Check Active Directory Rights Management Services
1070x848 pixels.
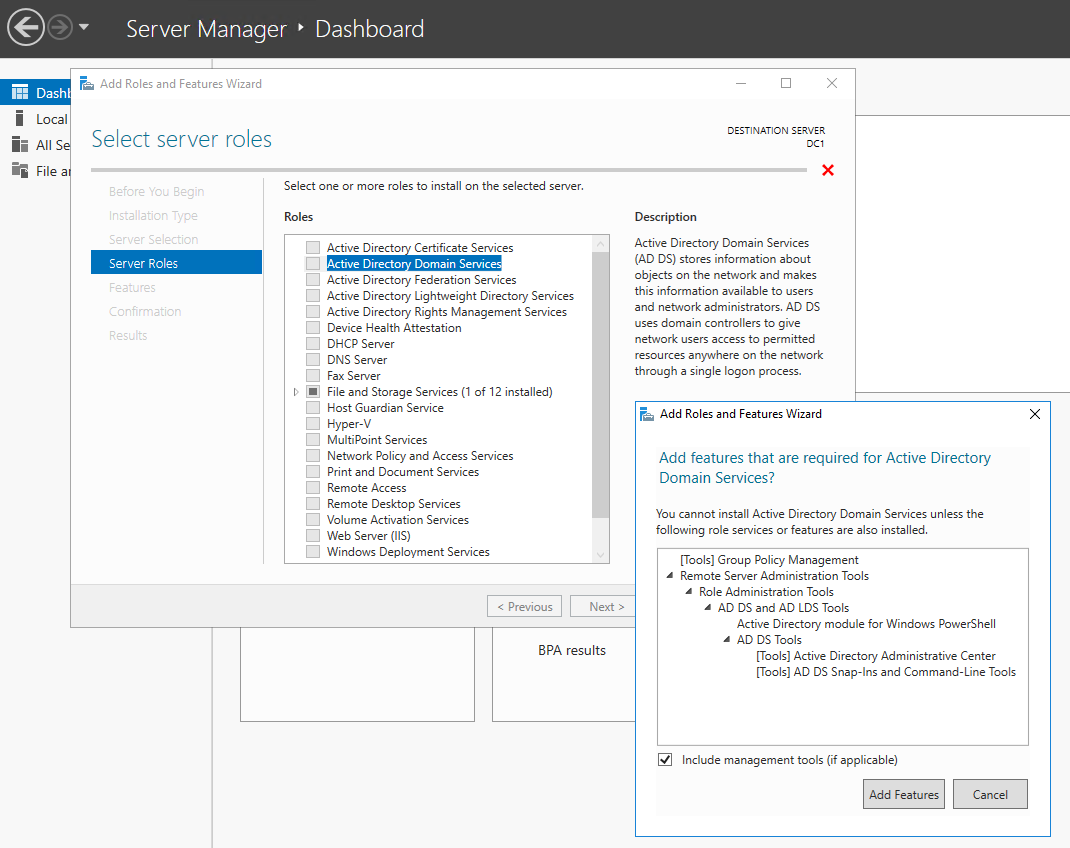click(313, 311)
